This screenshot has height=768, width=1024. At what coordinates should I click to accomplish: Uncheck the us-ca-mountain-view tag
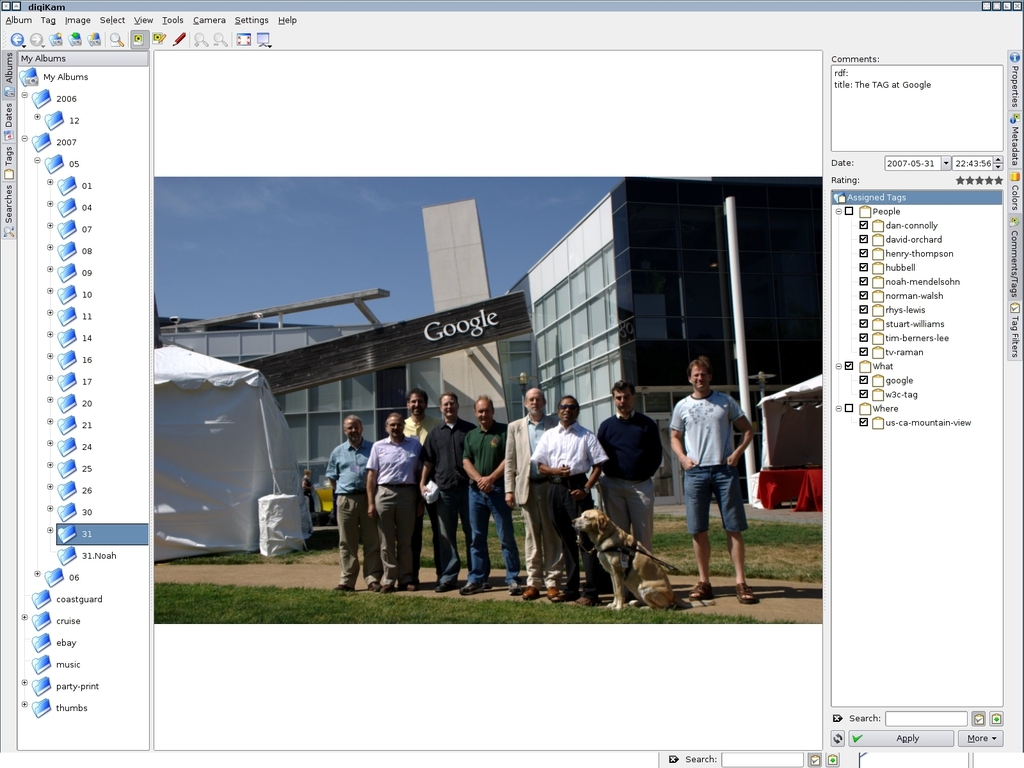[863, 423]
